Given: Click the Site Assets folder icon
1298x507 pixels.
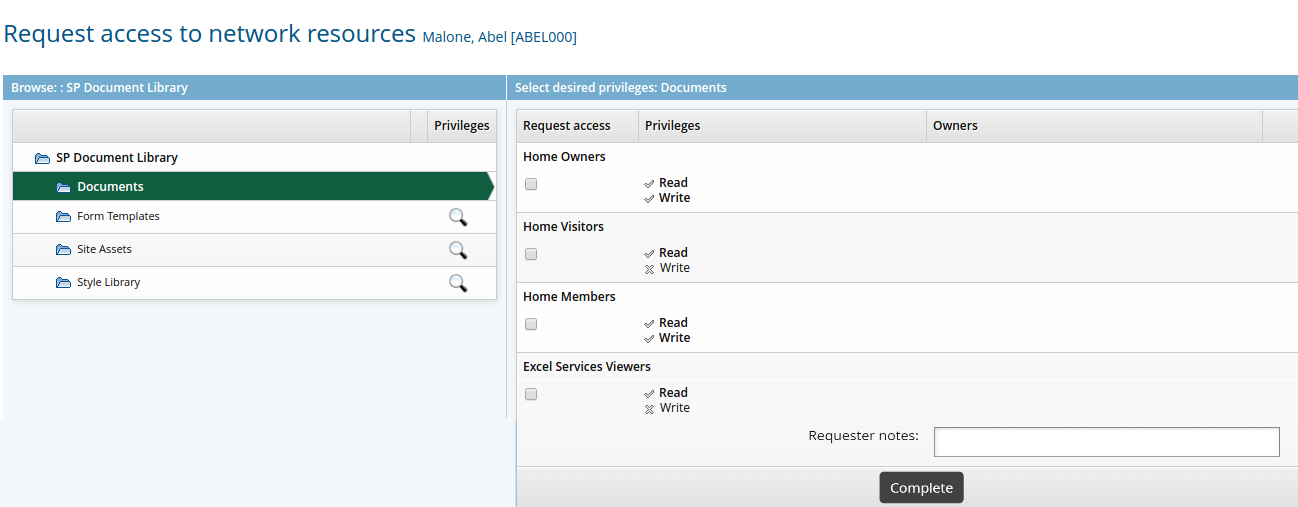Looking at the screenshot, I should [64, 250].
